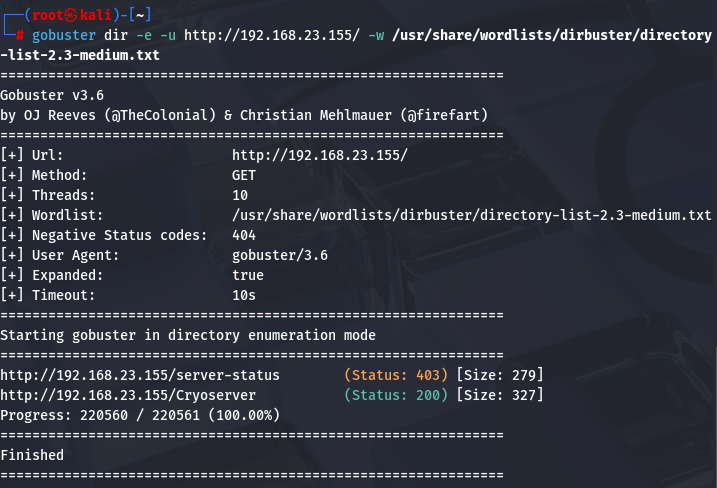This screenshot has width=717, height=488.
Task: Click the 'Status: 403' result text
Action: coord(396,375)
